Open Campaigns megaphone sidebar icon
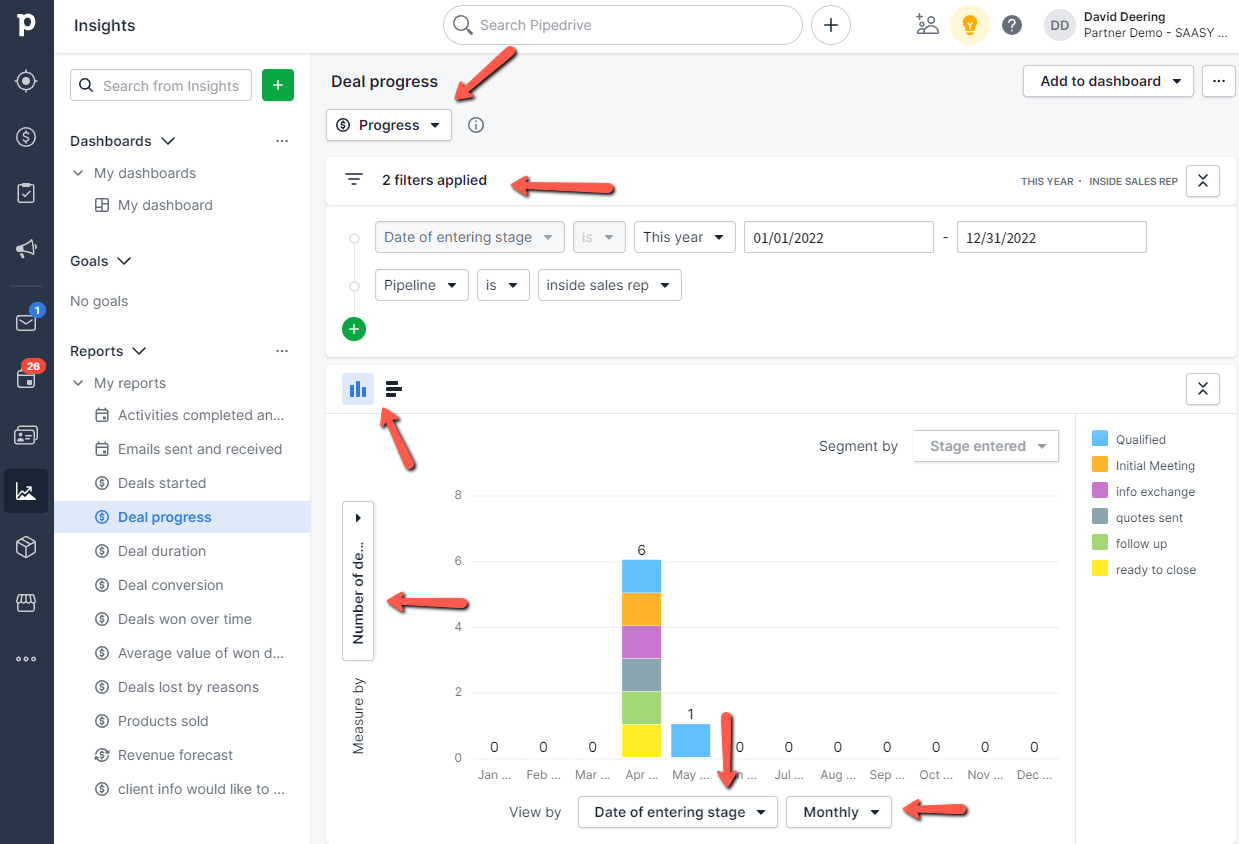The height and width of the screenshot is (844, 1239). 26,248
